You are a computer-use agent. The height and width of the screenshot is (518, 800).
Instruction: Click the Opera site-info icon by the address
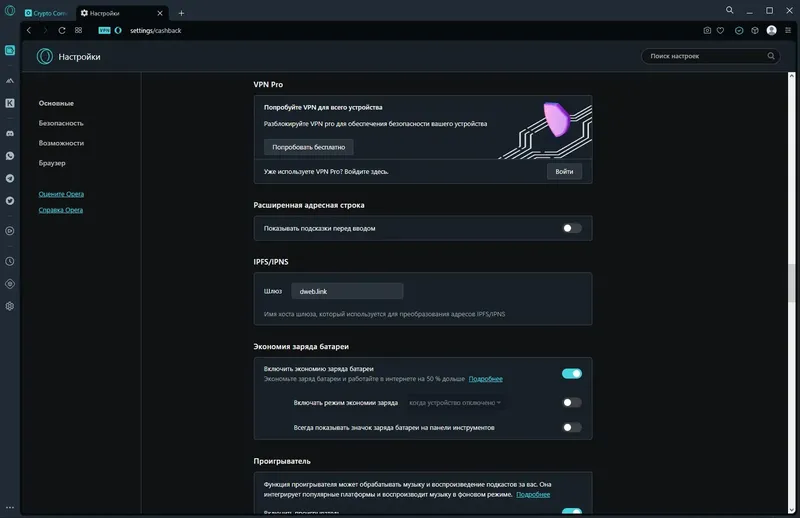pos(118,31)
